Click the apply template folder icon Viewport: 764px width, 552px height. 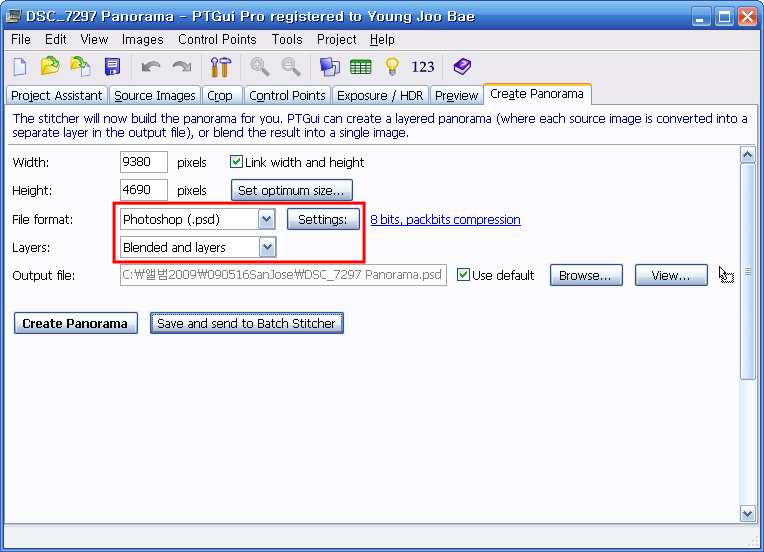[81, 66]
